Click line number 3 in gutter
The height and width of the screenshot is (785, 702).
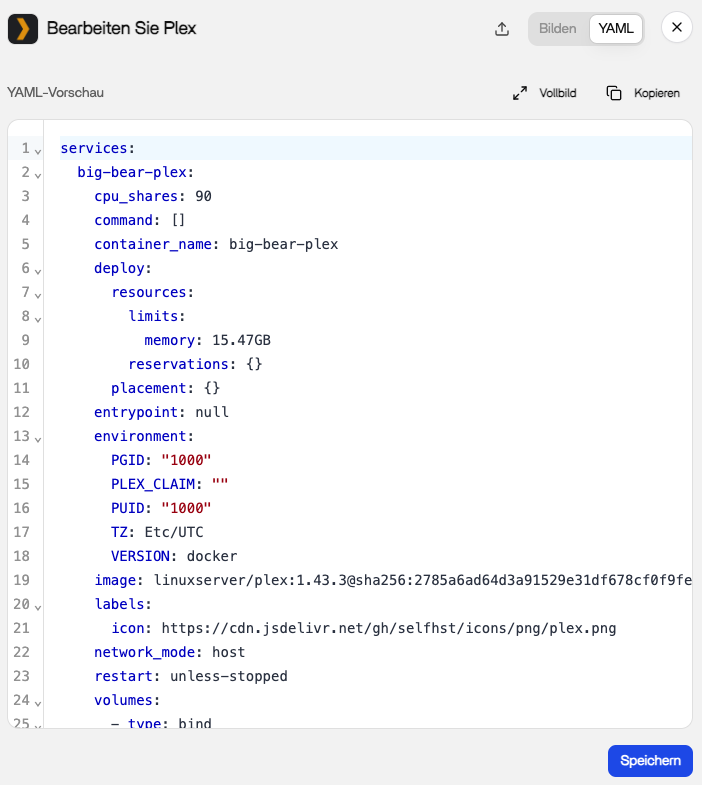(x=25, y=196)
